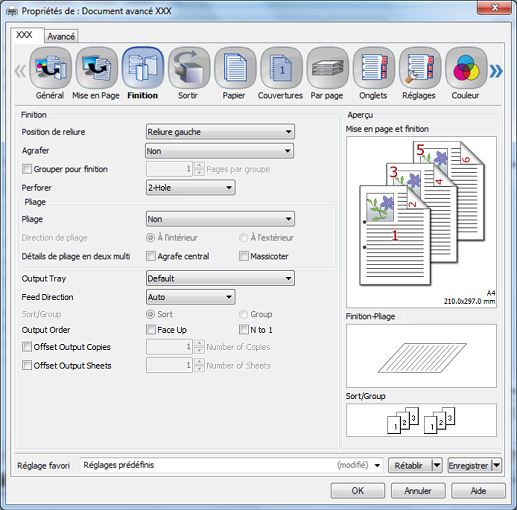This screenshot has height=510, width=517.
Task: Enable Grouper pour finition checkbox
Action: point(27,169)
